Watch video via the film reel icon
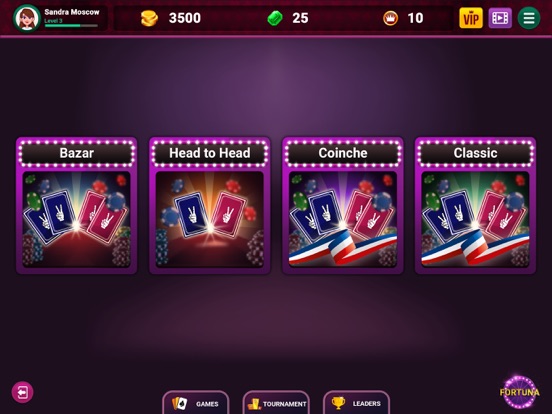 [500, 18]
